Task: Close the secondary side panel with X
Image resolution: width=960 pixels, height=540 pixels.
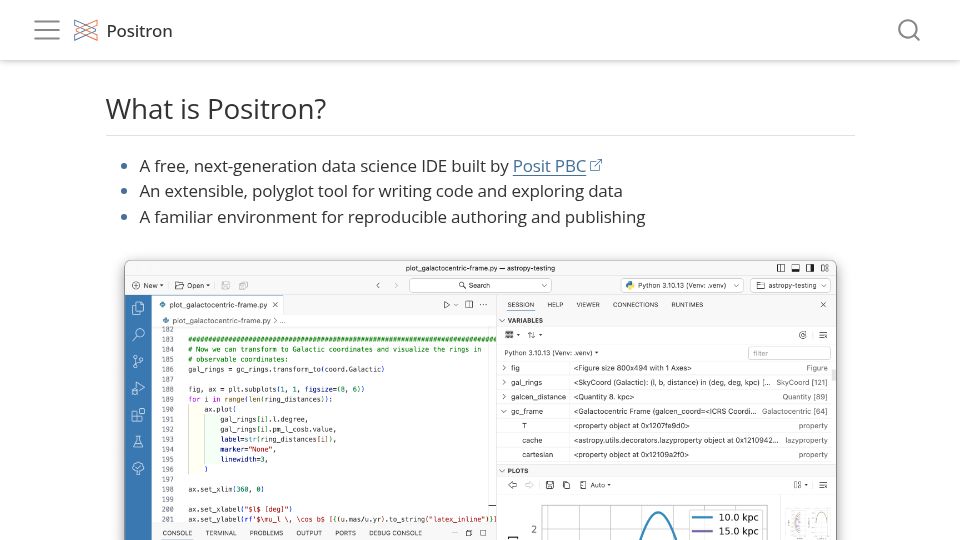Action: 823,304
